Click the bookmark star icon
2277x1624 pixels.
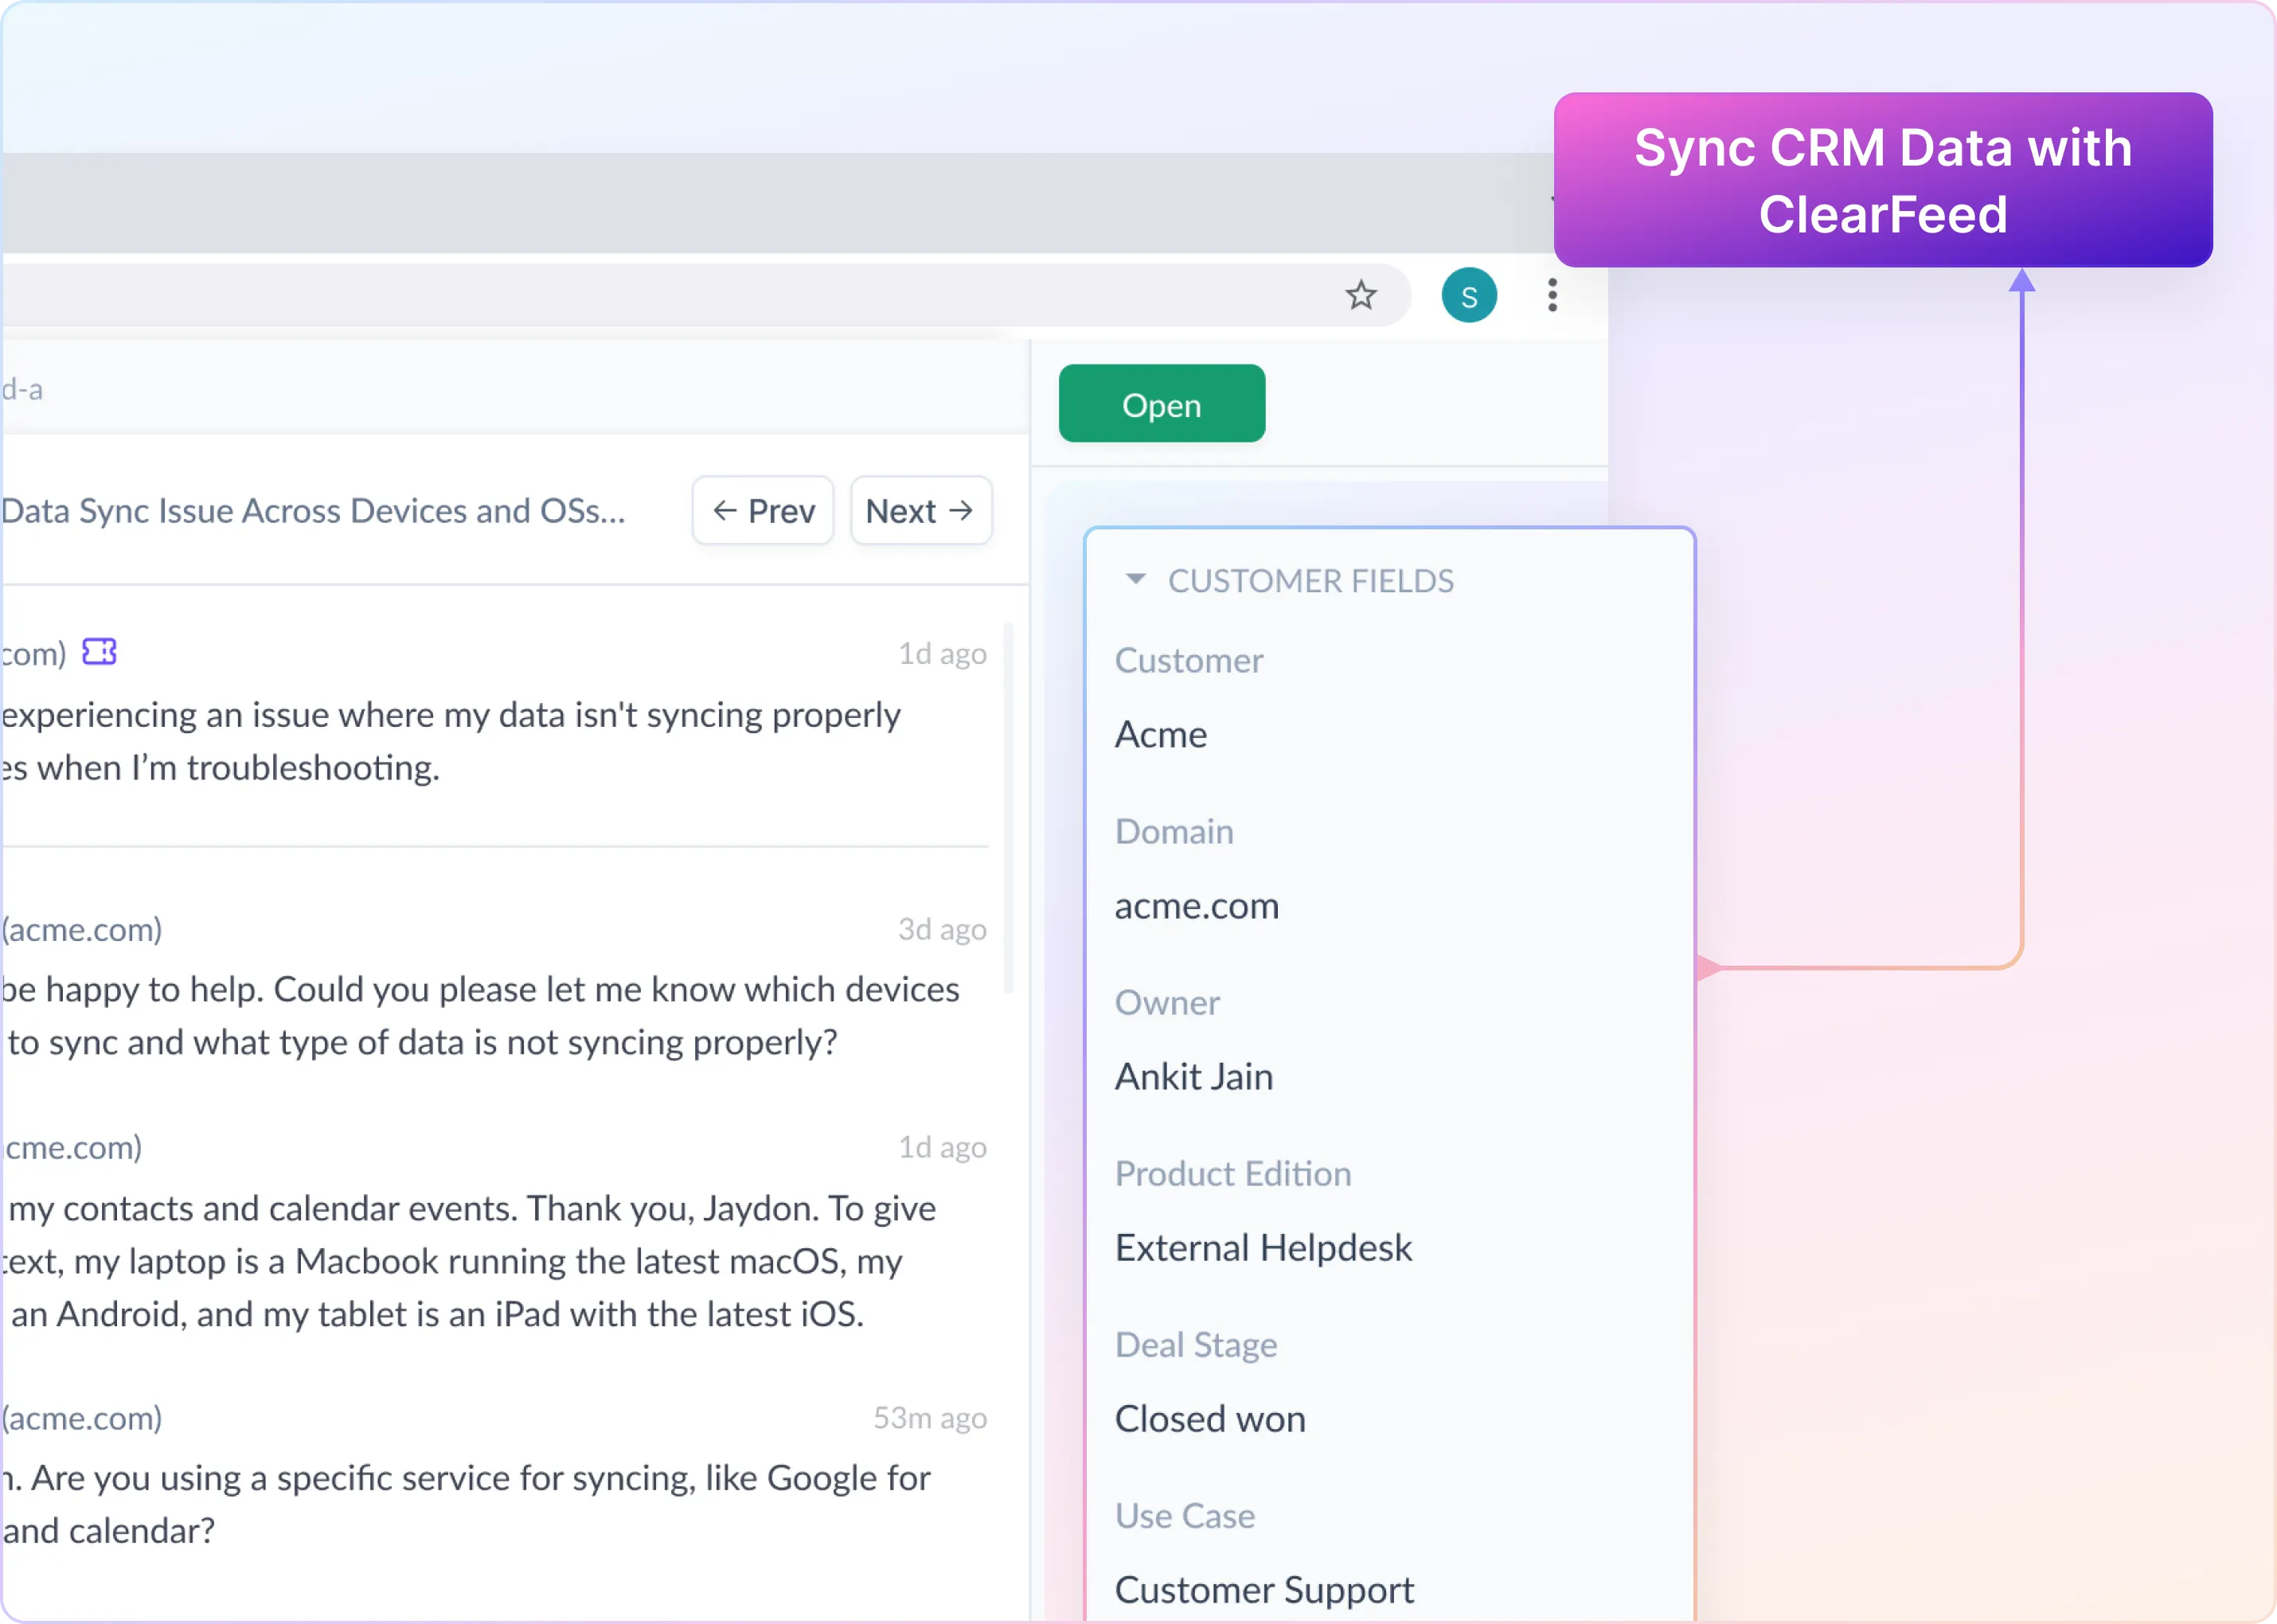click(x=1360, y=295)
